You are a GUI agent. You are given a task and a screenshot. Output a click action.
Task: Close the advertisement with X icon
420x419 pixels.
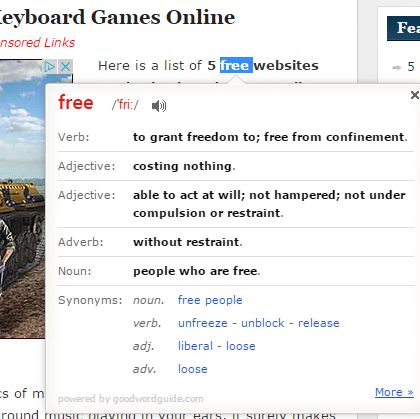pos(65,67)
